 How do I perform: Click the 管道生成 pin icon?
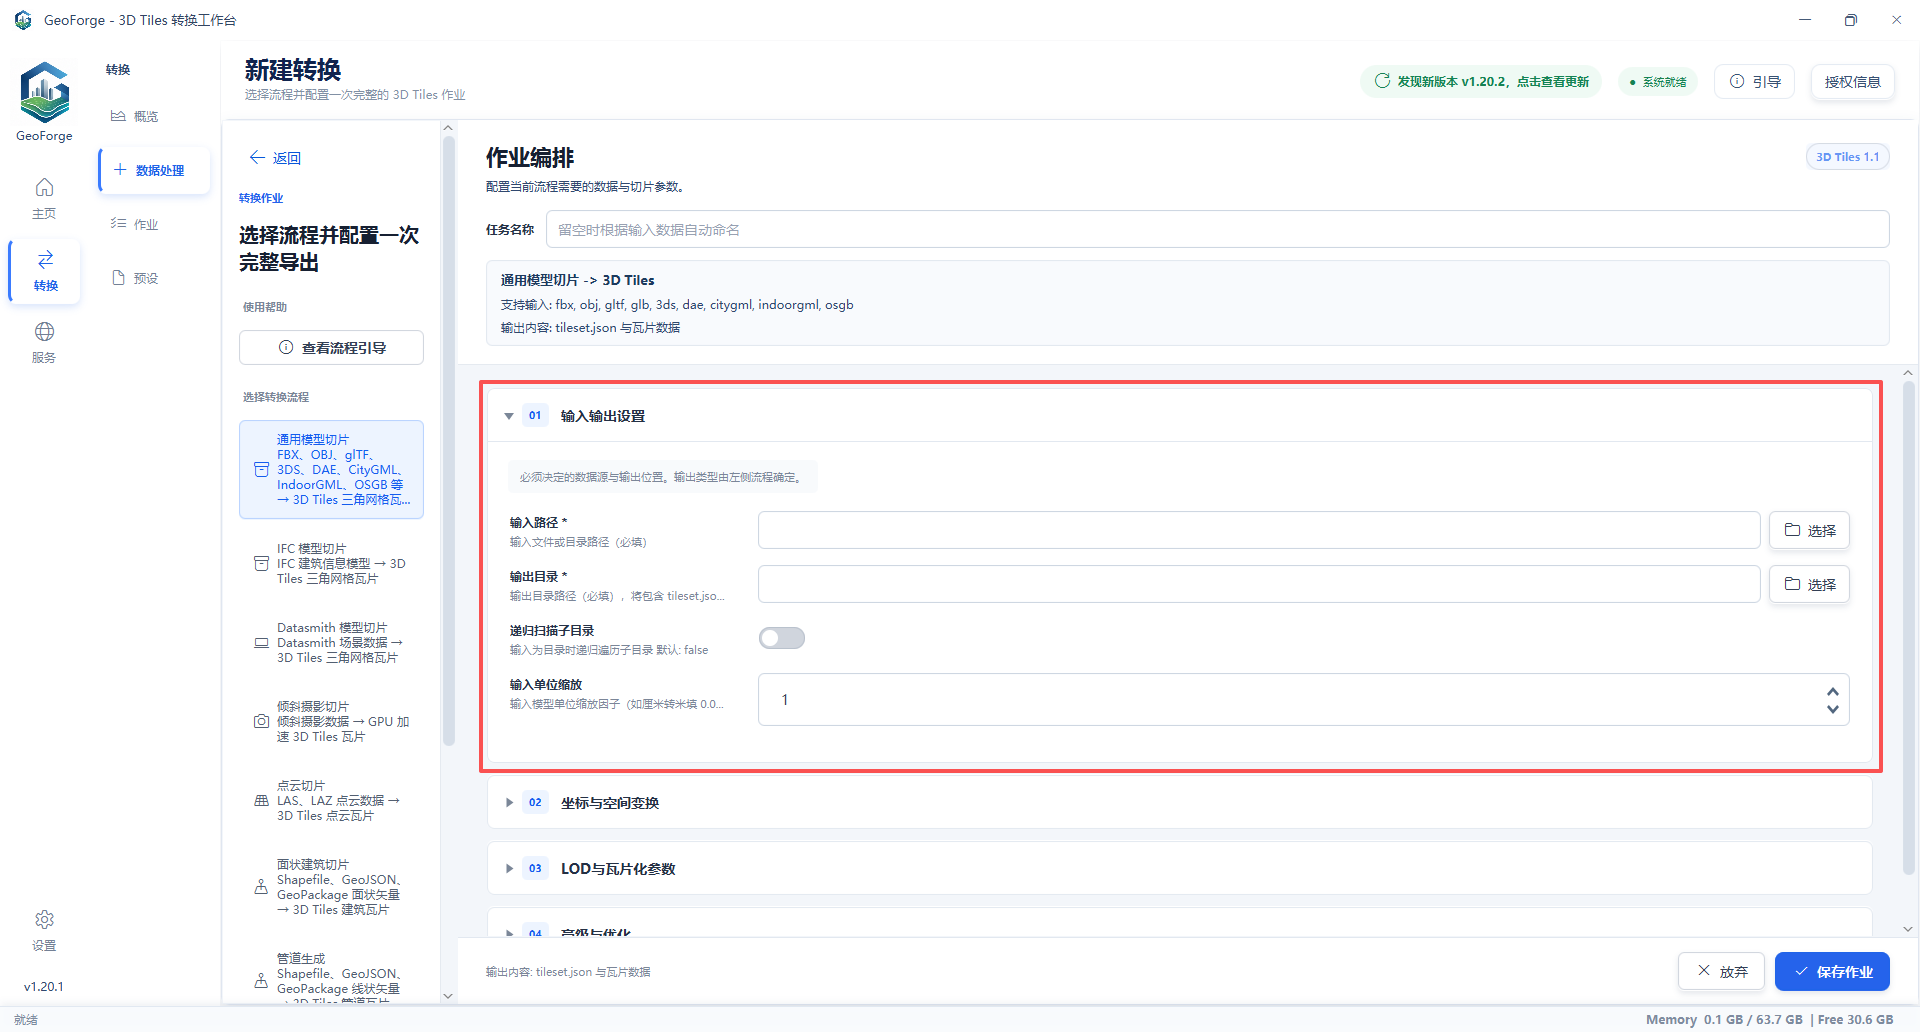(x=261, y=981)
